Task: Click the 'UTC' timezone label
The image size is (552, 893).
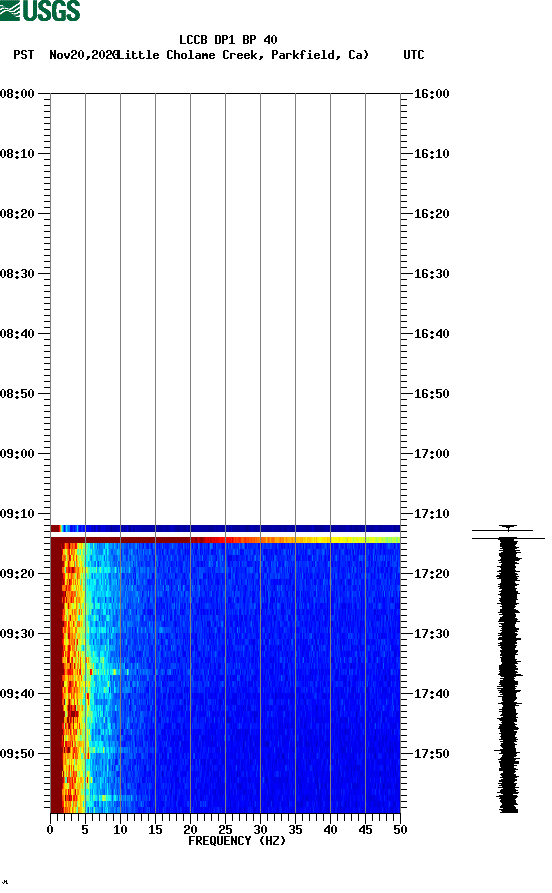Action: [x=414, y=55]
